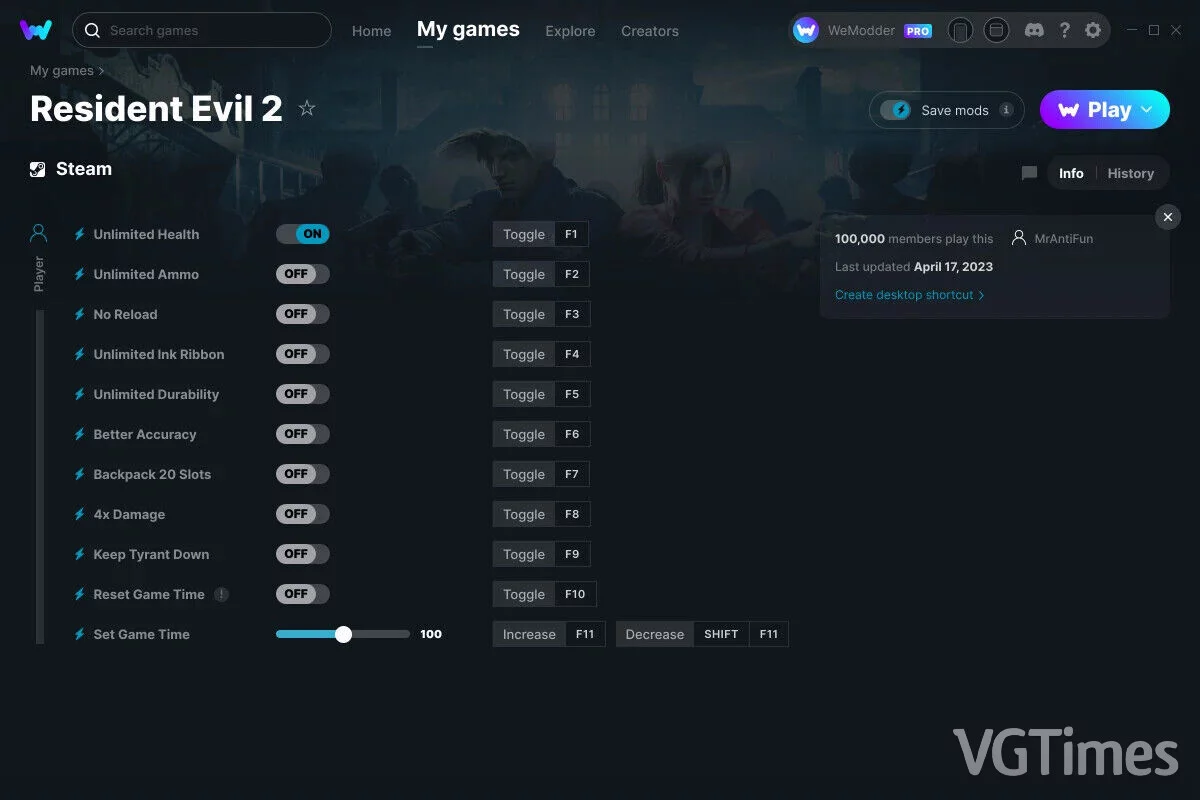Open settings gear icon

tap(1093, 31)
